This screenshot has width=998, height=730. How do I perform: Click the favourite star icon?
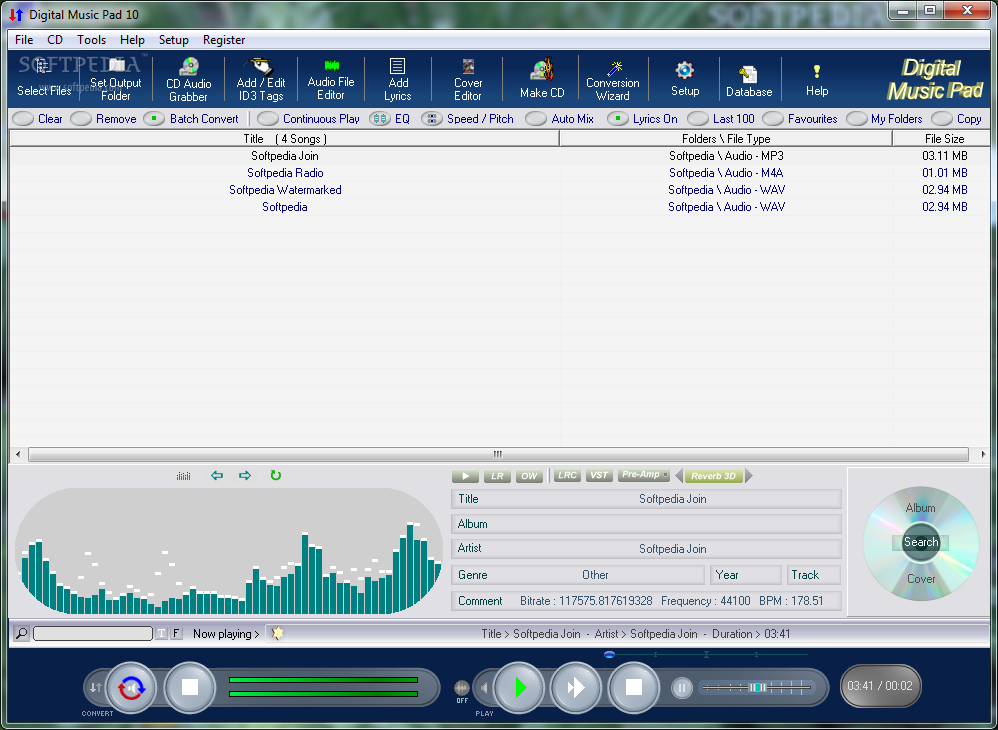pyautogui.click(x=277, y=633)
